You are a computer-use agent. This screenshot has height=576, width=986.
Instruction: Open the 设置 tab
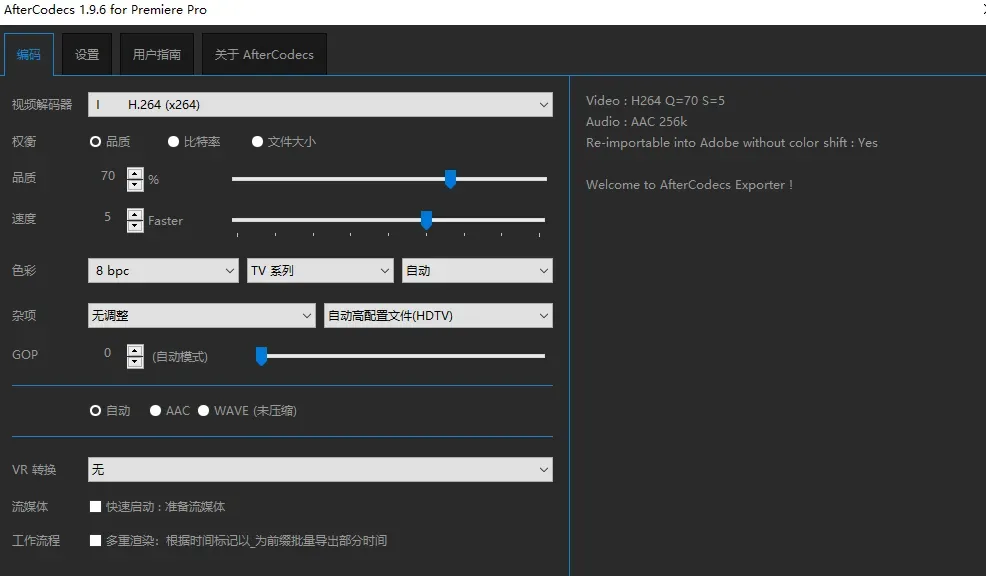[87, 55]
